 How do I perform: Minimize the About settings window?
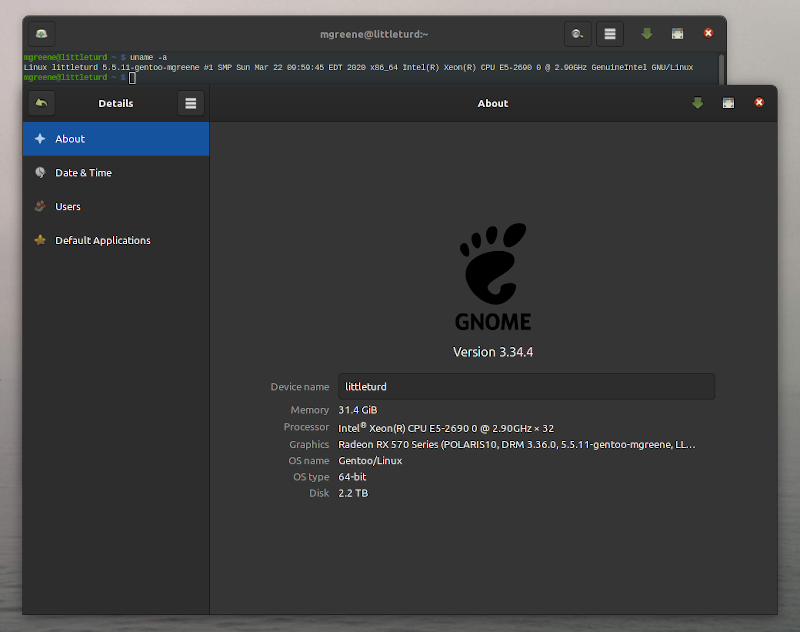[697, 103]
